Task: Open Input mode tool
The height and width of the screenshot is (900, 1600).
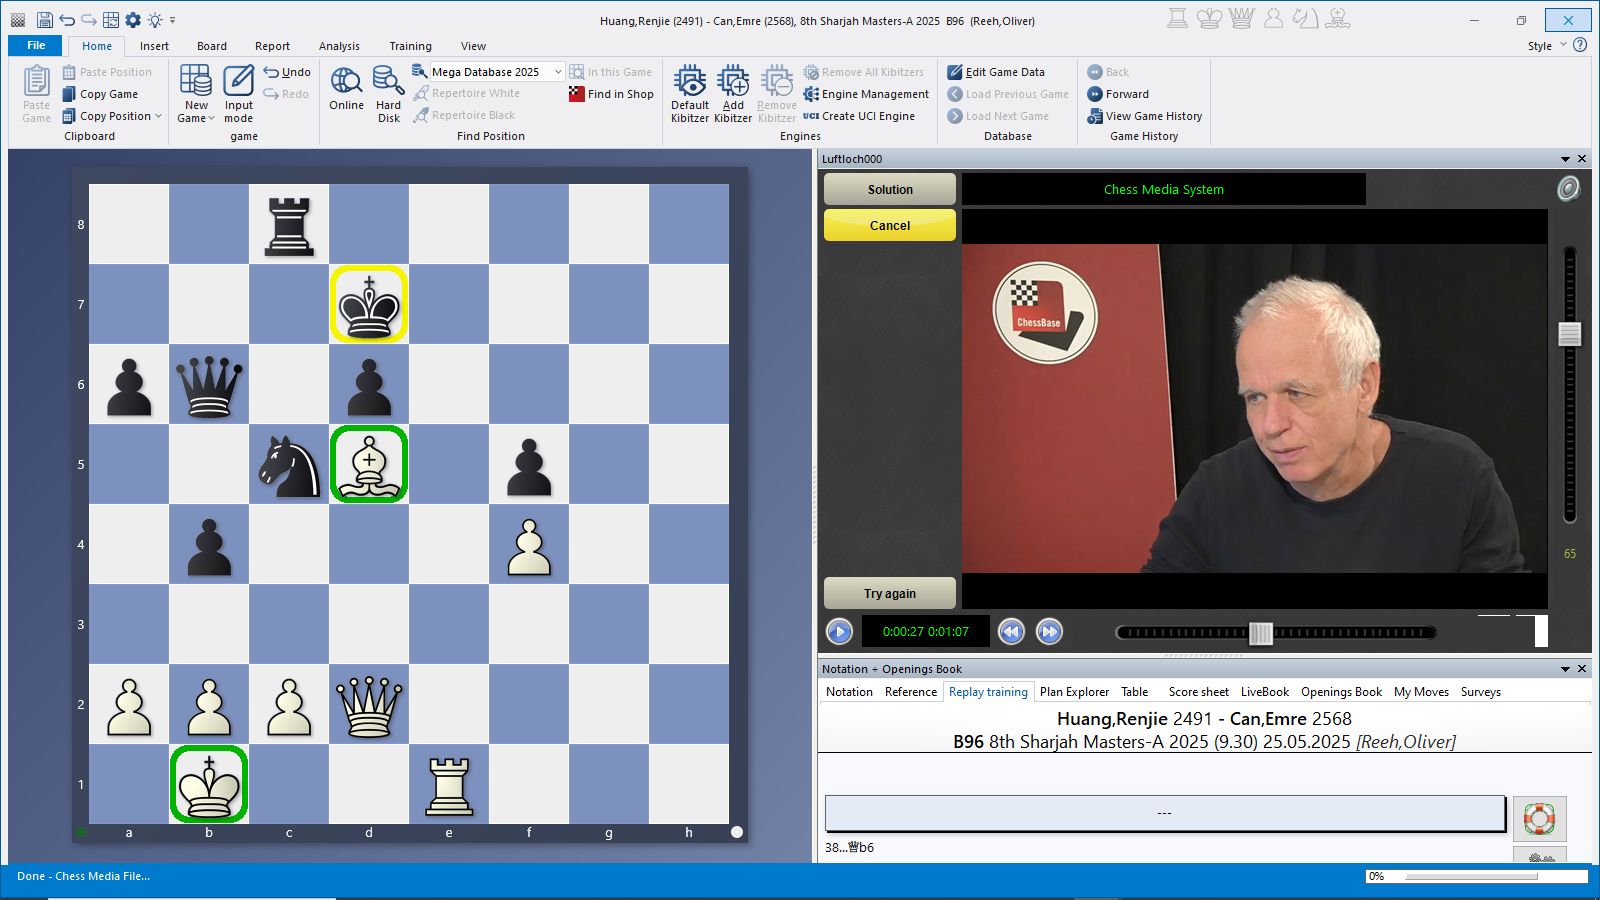Action: (238, 82)
